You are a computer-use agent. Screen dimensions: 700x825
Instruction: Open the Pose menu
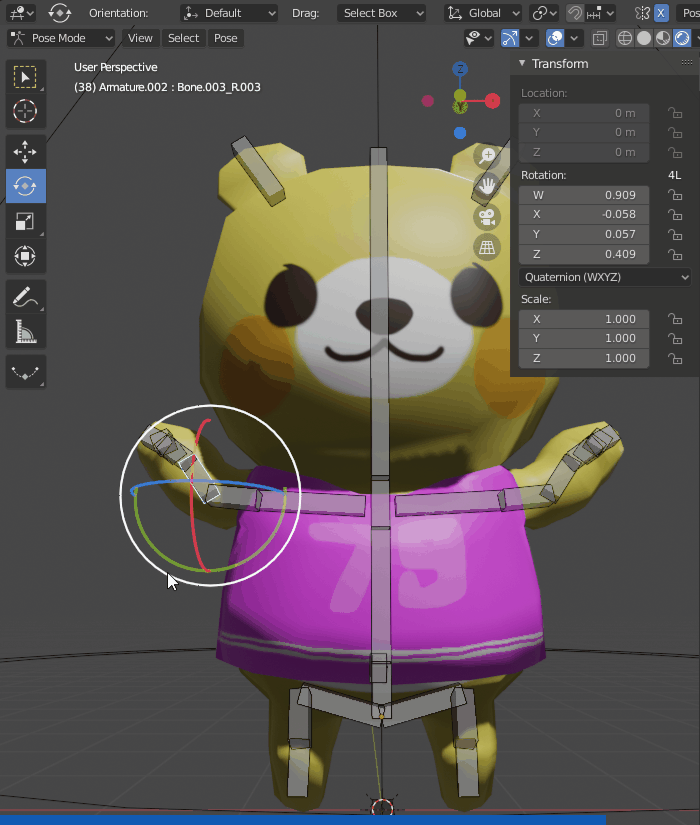tap(226, 38)
